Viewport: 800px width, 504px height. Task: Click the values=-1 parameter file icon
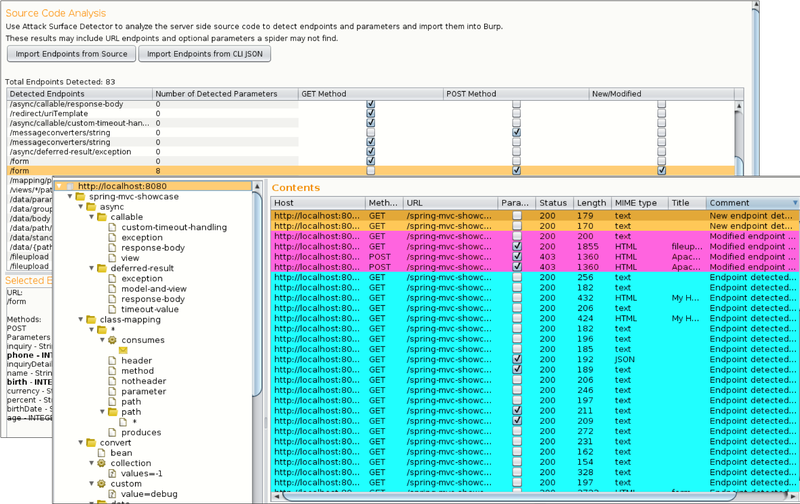pyautogui.click(x=113, y=474)
